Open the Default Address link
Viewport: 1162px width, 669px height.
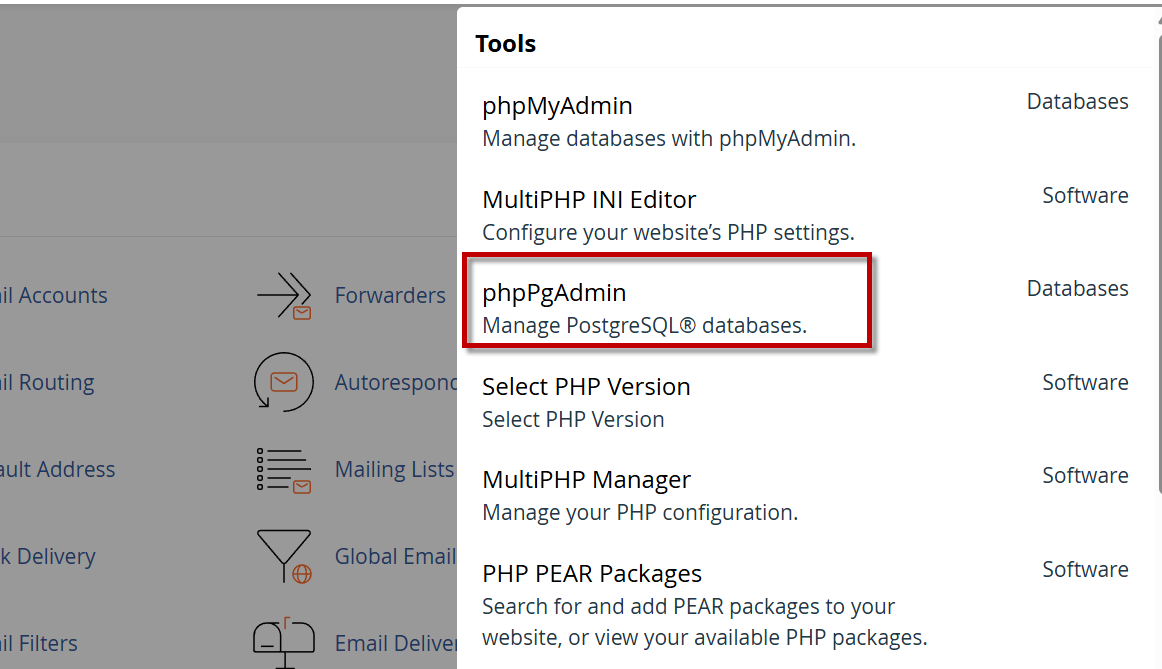tap(58, 470)
